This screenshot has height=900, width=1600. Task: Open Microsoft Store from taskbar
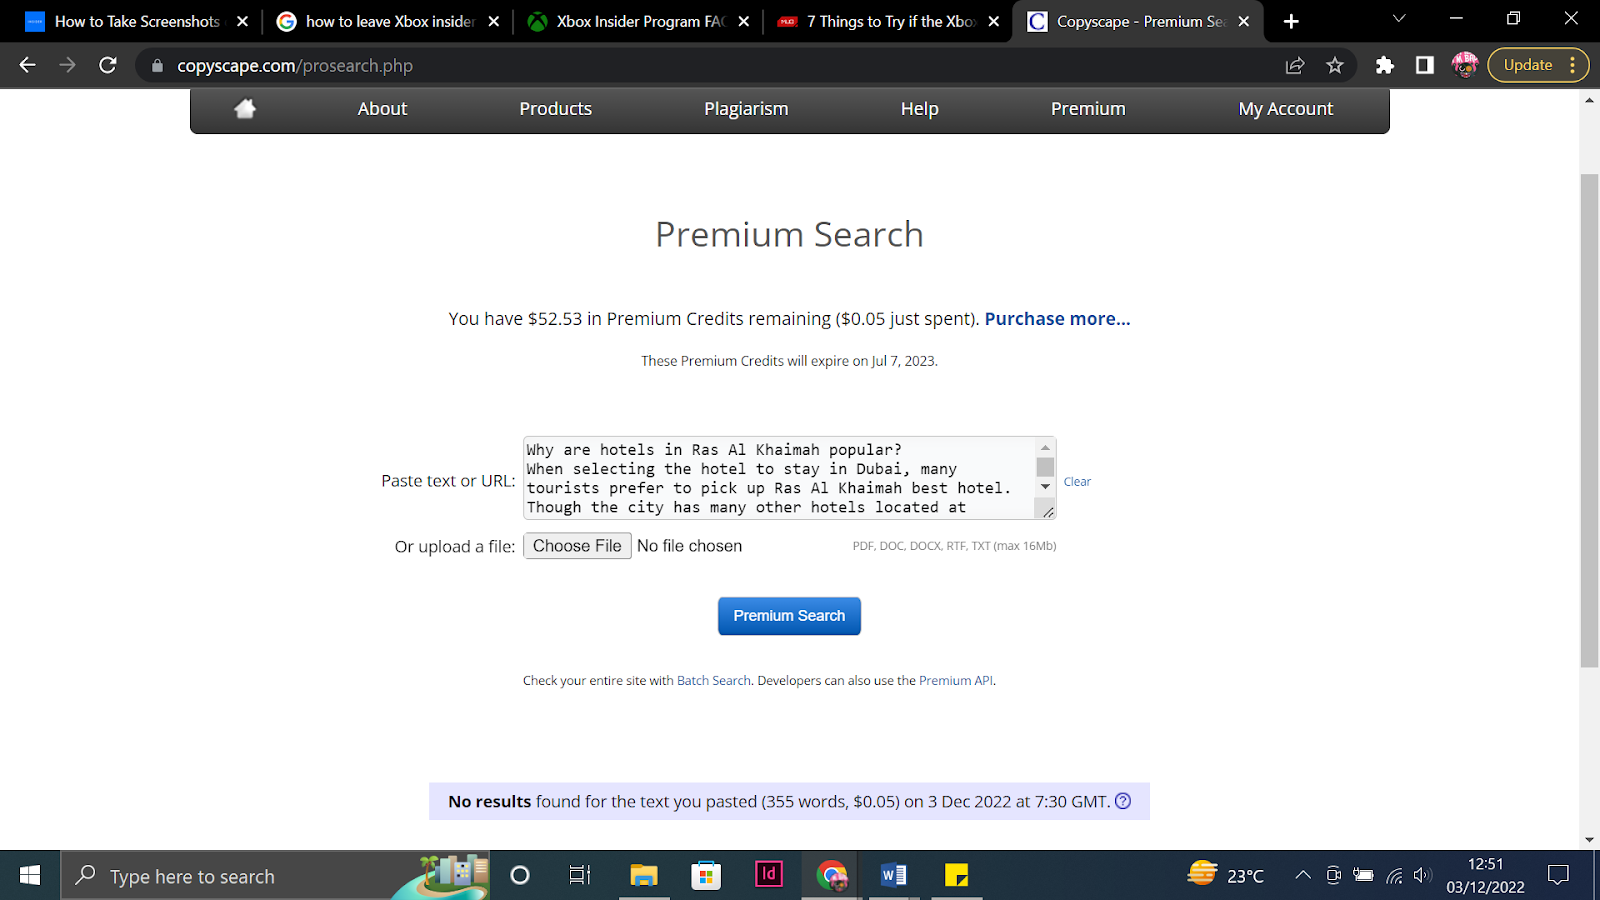click(706, 876)
